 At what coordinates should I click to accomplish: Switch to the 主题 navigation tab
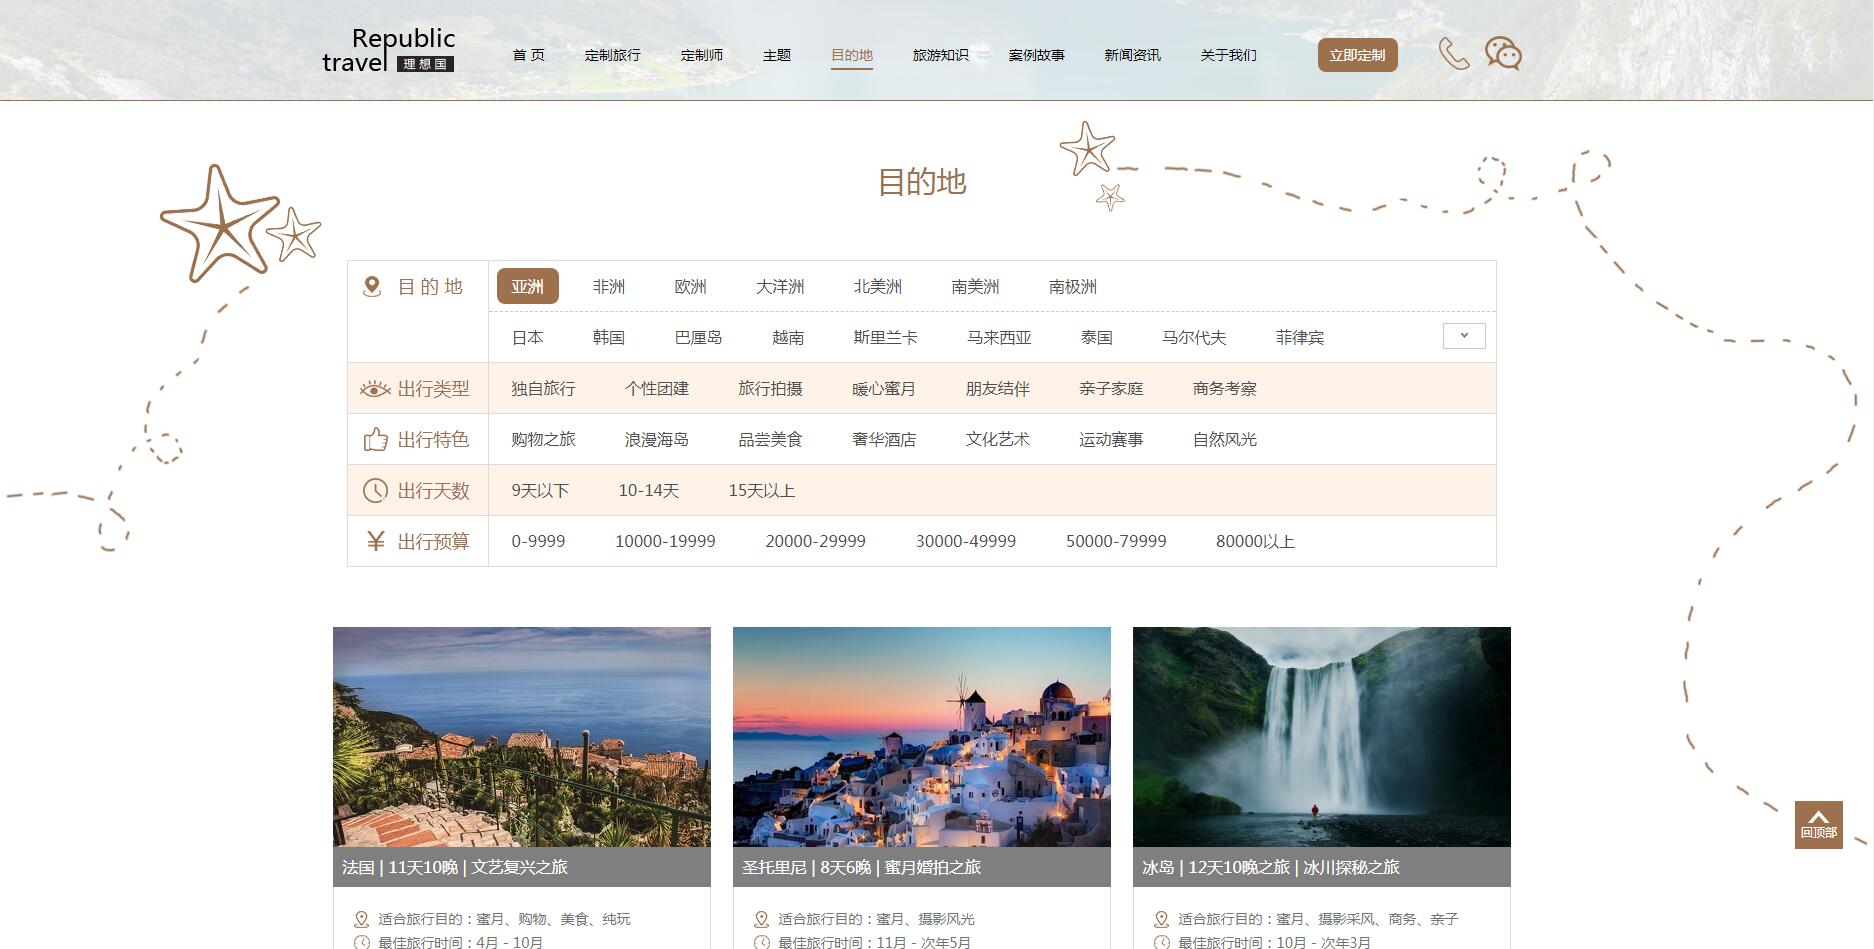tap(777, 55)
